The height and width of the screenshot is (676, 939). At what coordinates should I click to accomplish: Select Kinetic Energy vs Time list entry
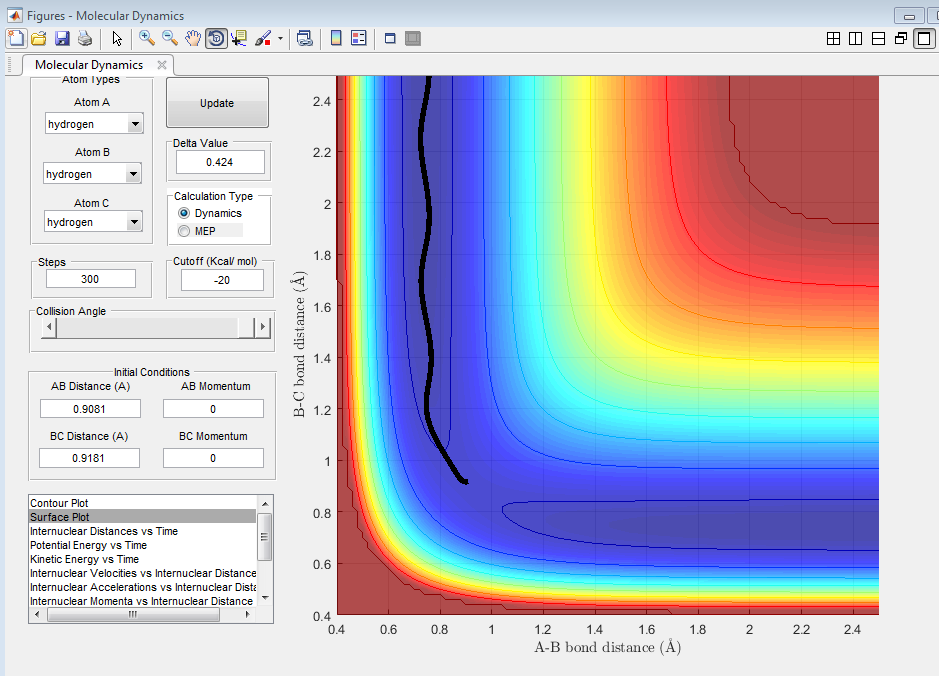tap(85, 559)
